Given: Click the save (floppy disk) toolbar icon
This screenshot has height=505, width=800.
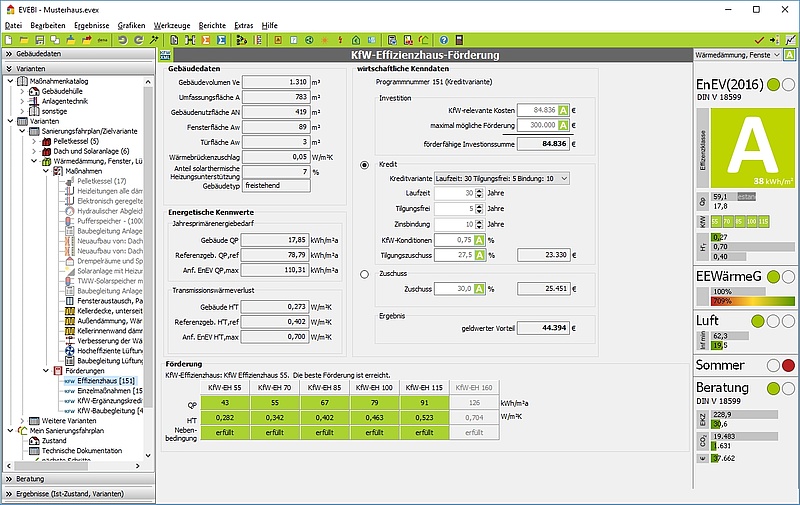Looking at the screenshot, I should tap(41, 39).
